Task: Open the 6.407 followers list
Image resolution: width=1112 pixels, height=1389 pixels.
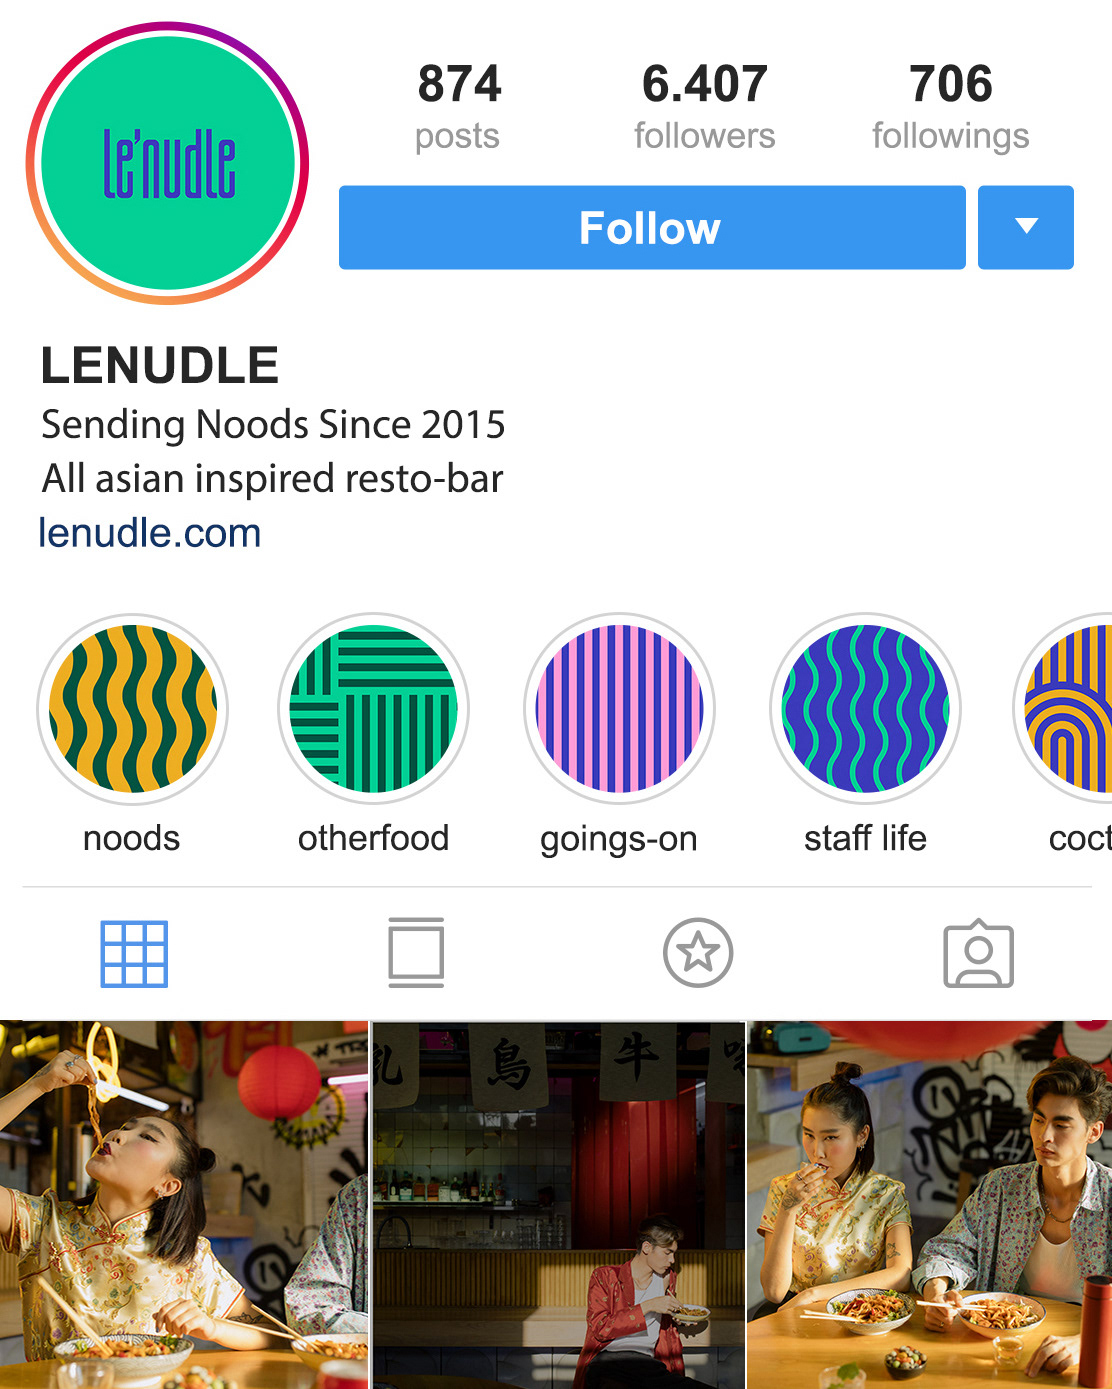Action: (705, 105)
